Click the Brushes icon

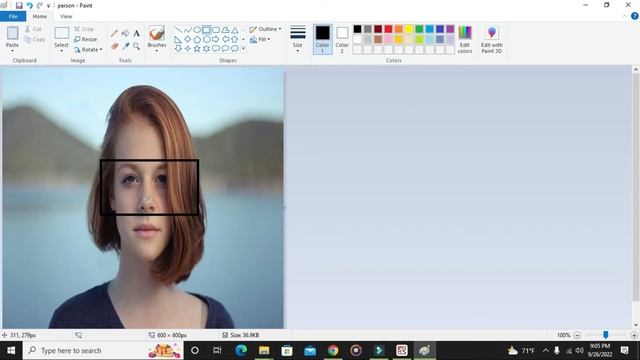[157, 33]
